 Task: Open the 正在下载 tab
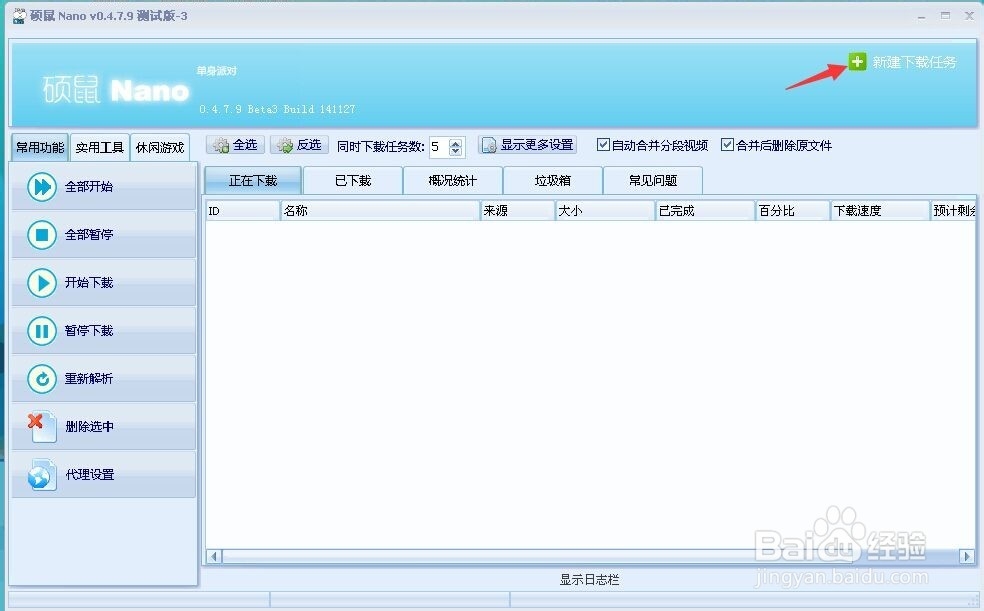253,181
